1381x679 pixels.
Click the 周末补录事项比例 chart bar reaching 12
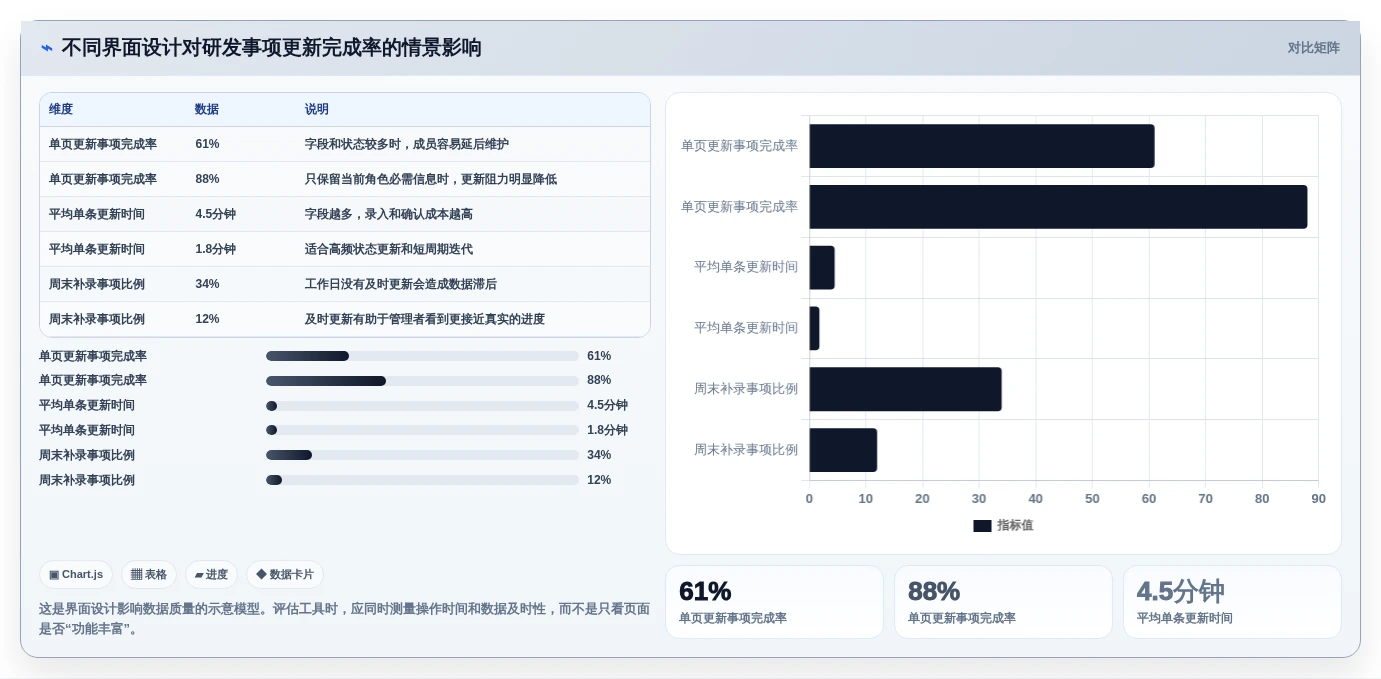[843, 450]
